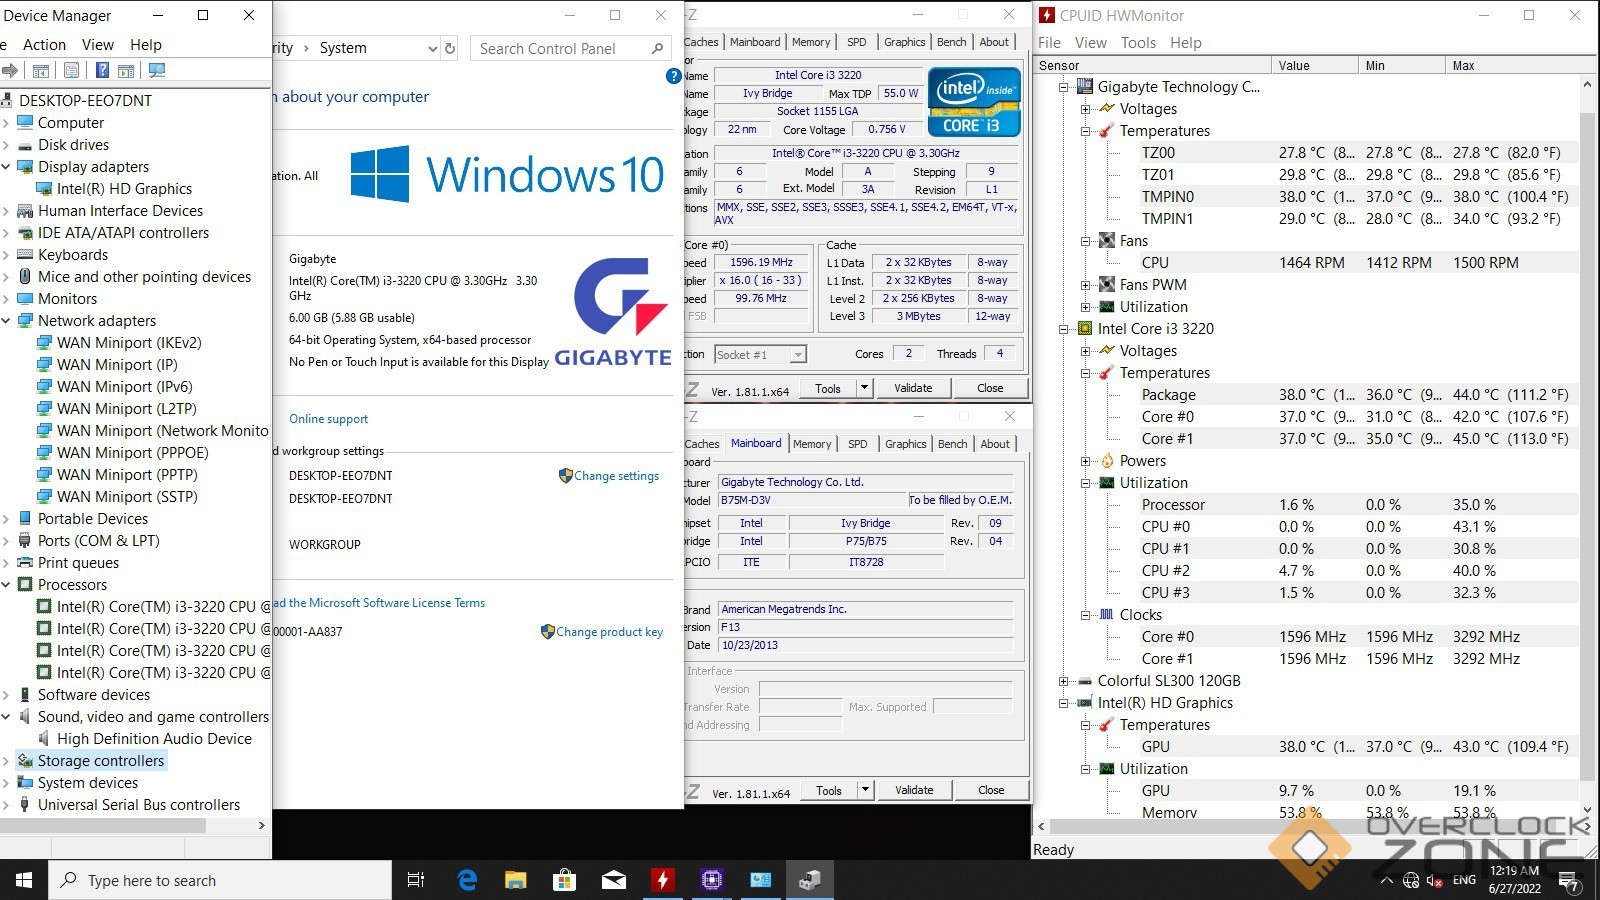The height and width of the screenshot is (900, 1600).
Task: Open the Tools menu in HWMonitor
Action: click(x=1138, y=43)
